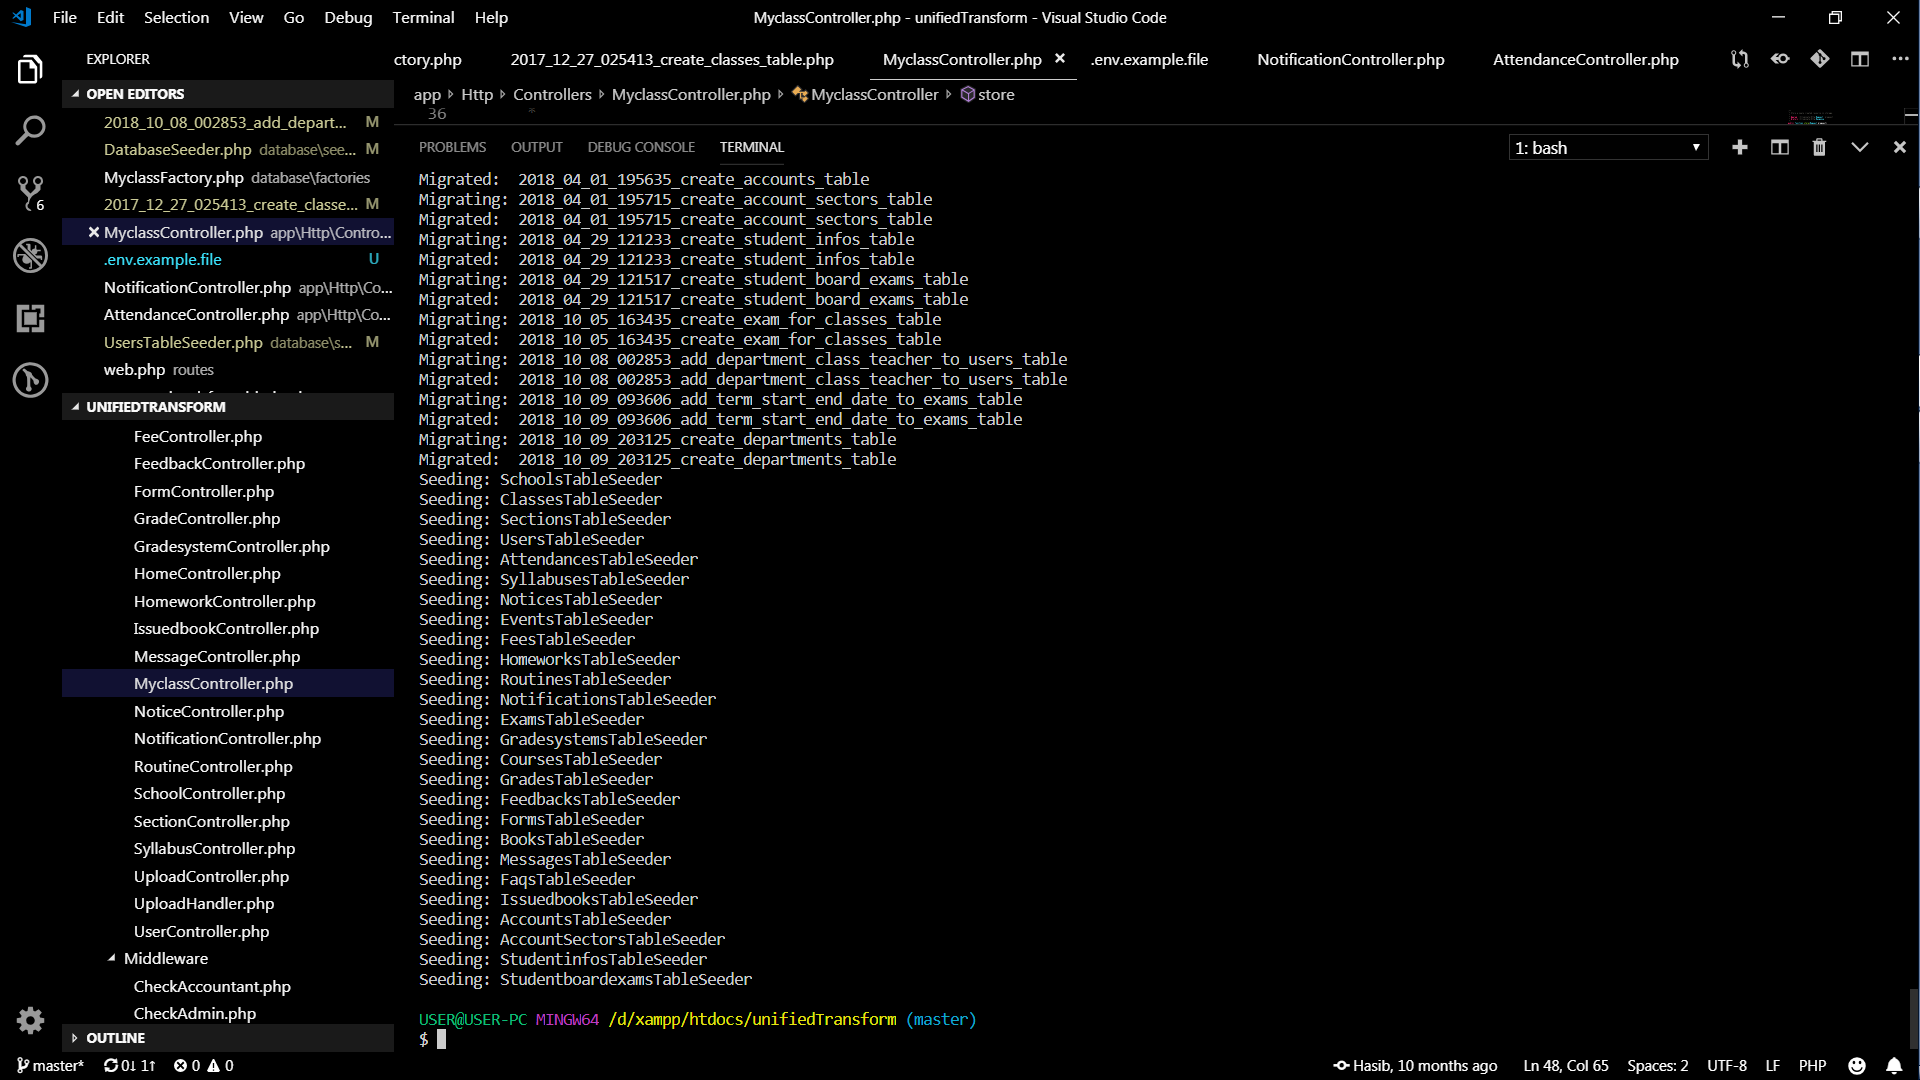Open the Search view in the activity bar
Screen dimensions: 1920x1080
31,130
